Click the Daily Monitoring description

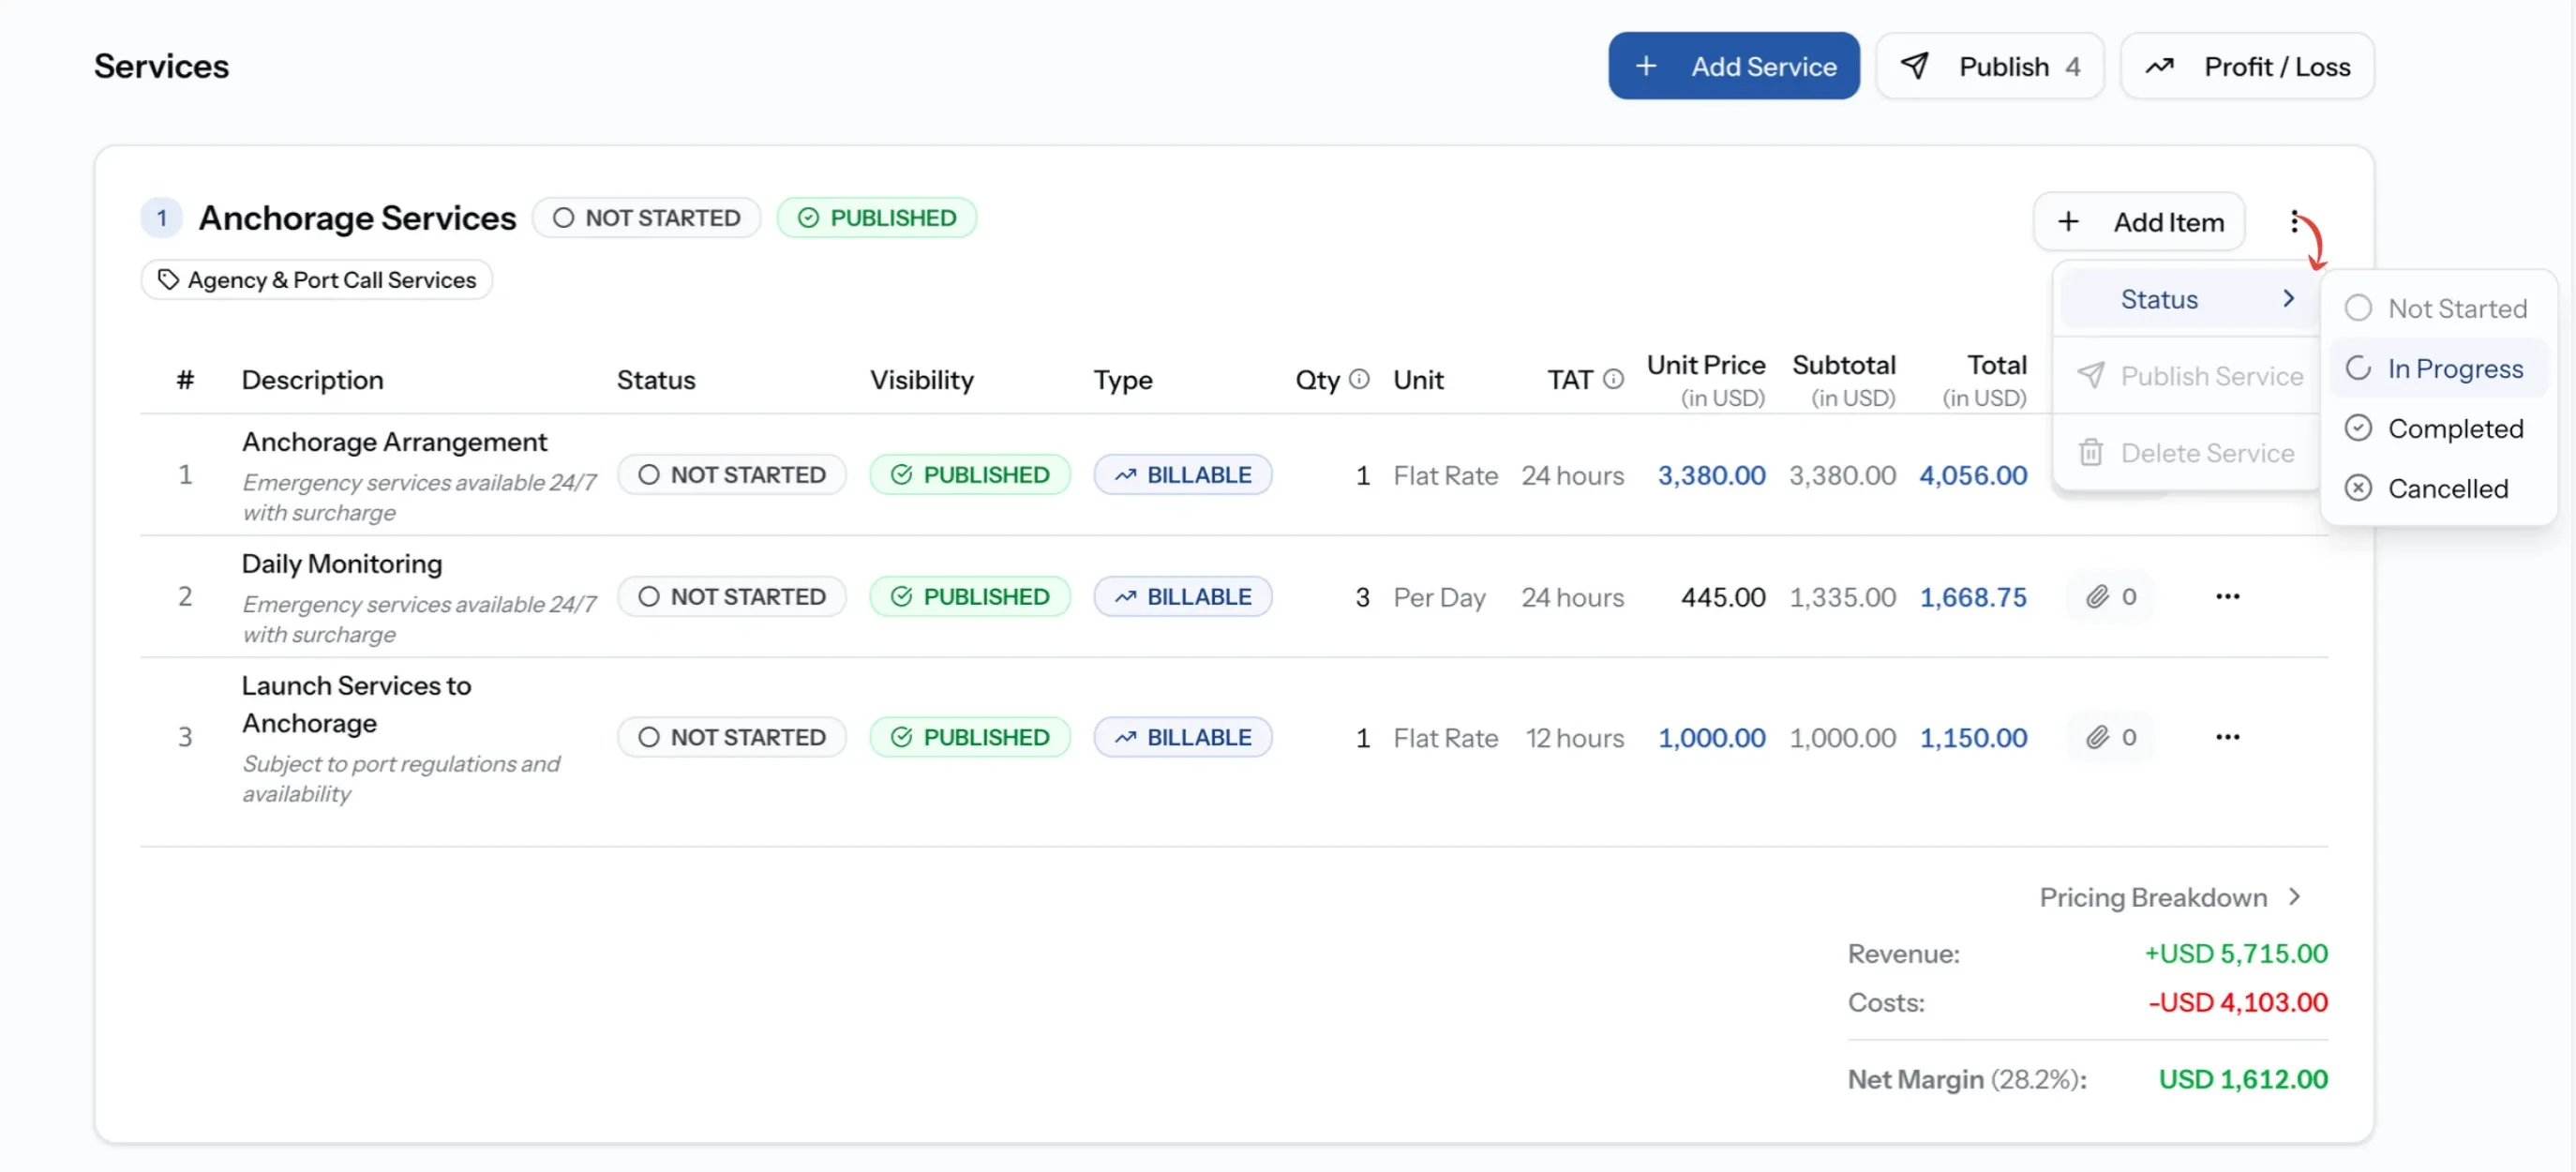click(x=341, y=564)
